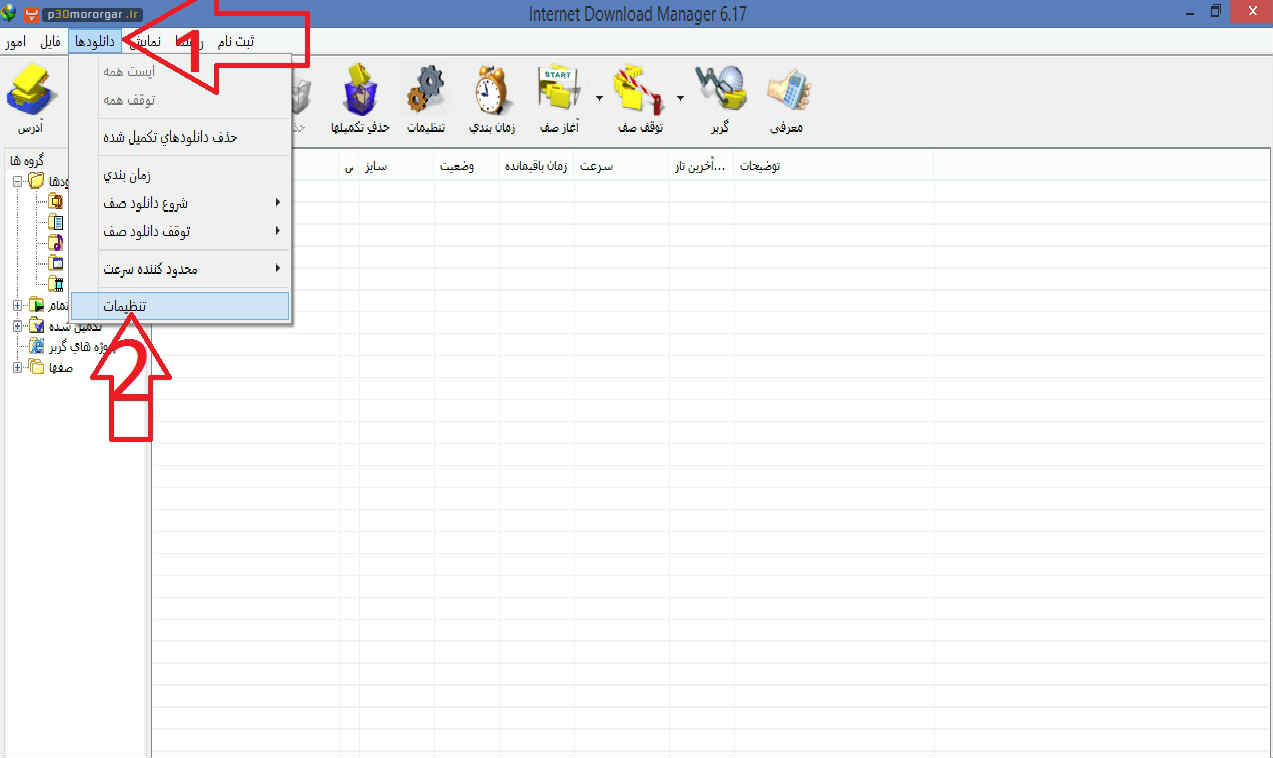Viewport: 1273px width, 758px height.
Task: Sort by the زمان باقیمانده column header
Action: tap(537, 166)
